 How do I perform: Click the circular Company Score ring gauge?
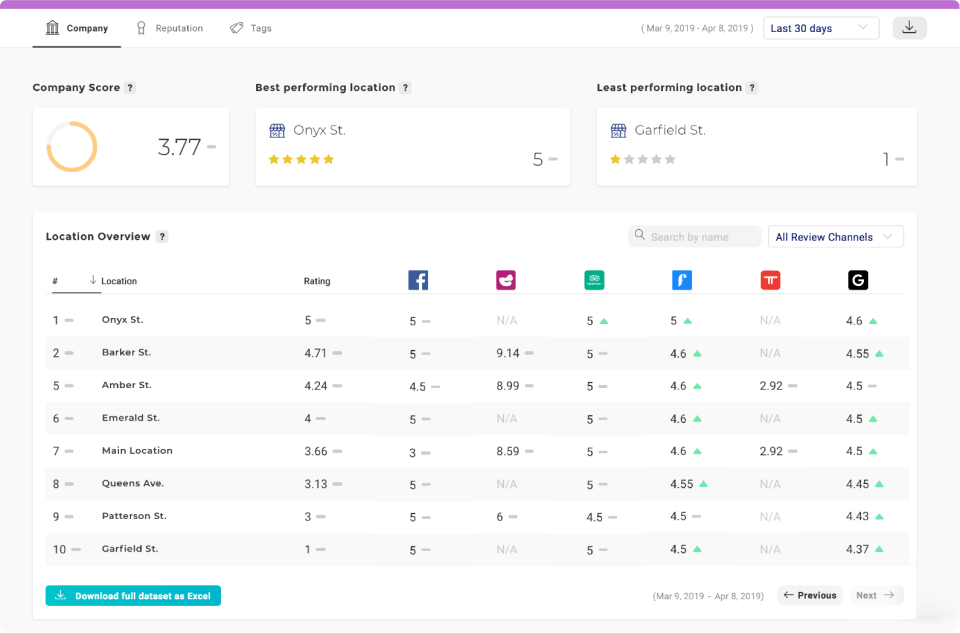pos(71,146)
